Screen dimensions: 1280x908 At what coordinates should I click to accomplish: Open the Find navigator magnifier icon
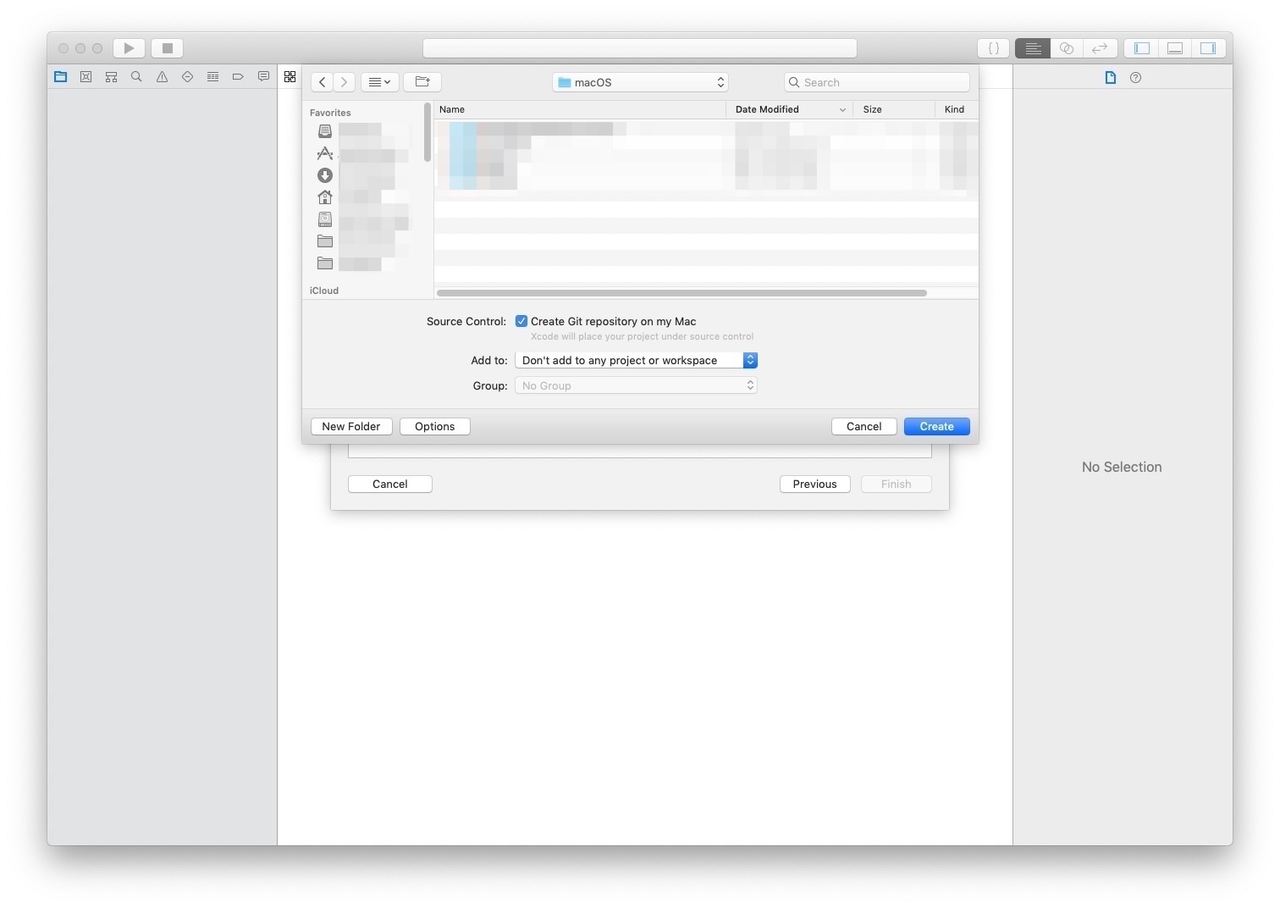point(136,77)
